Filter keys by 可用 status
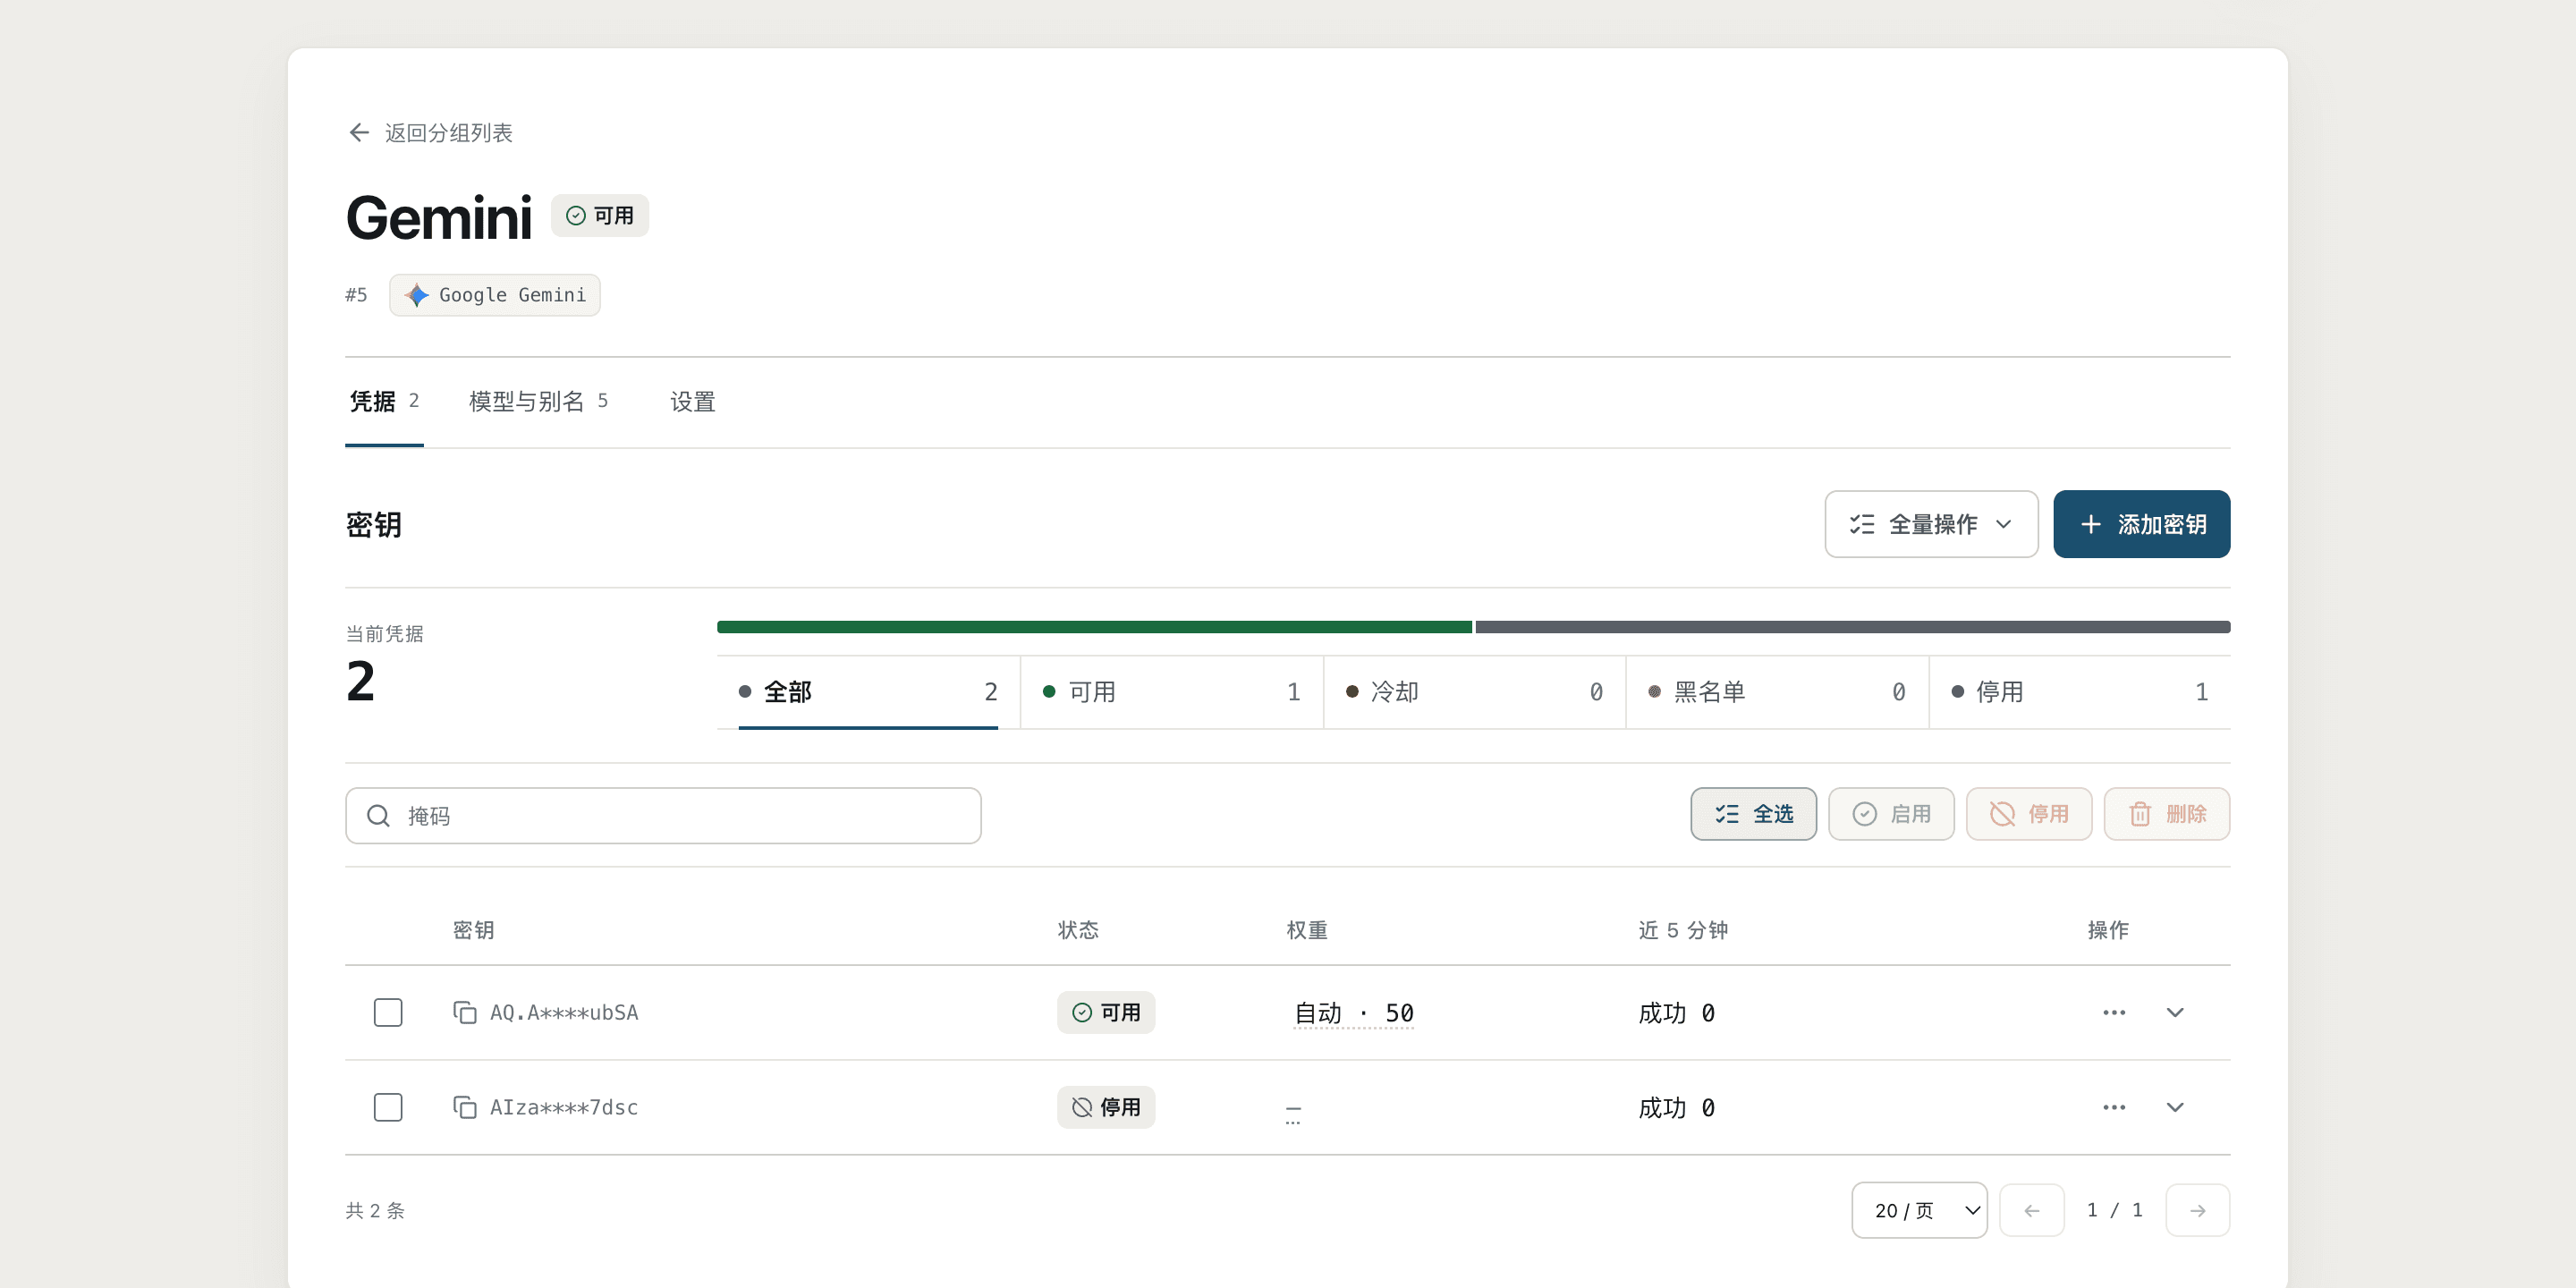The image size is (2576, 1288). 1171,692
